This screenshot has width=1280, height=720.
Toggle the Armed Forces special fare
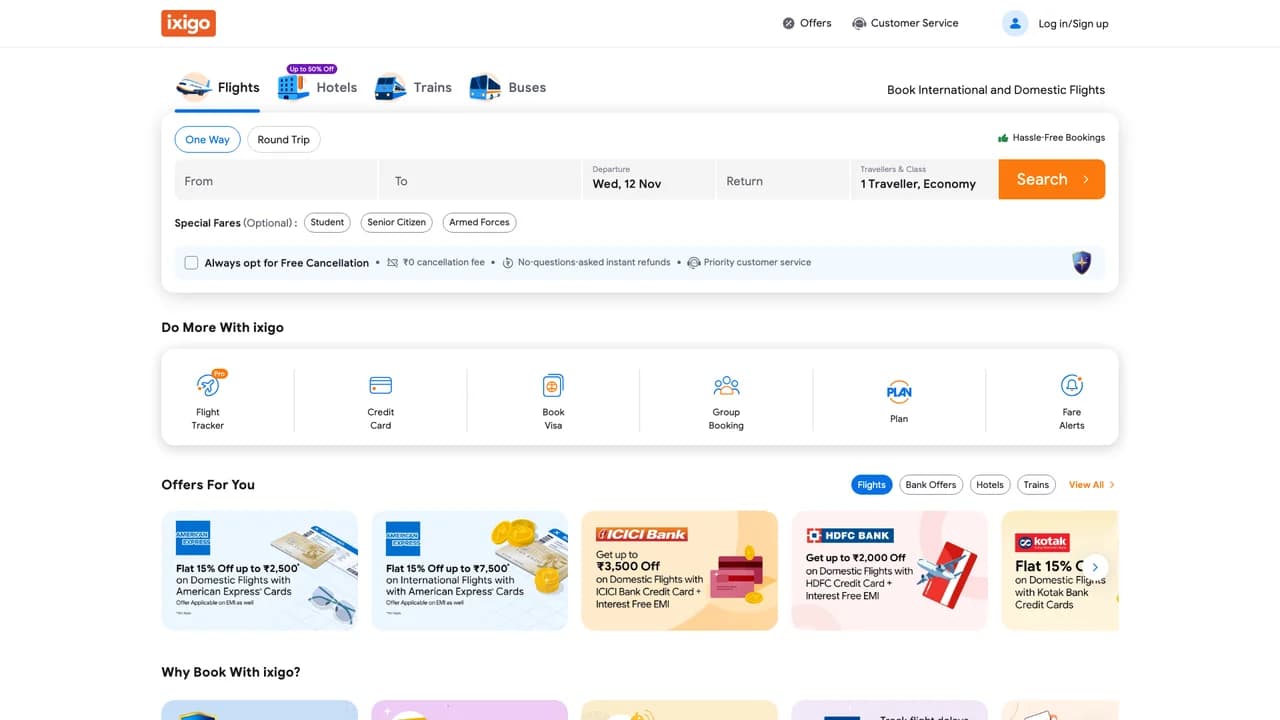point(479,222)
